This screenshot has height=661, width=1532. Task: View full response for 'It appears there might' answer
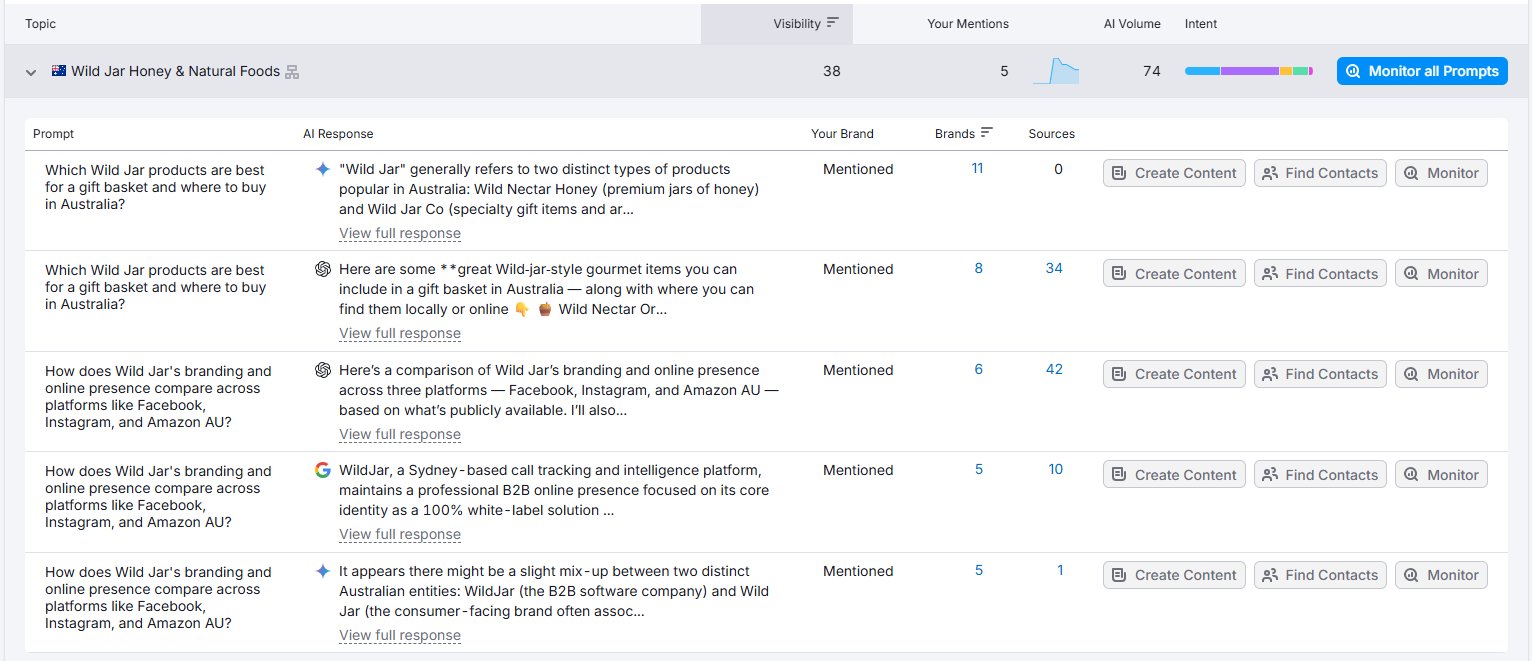(400, 635)
